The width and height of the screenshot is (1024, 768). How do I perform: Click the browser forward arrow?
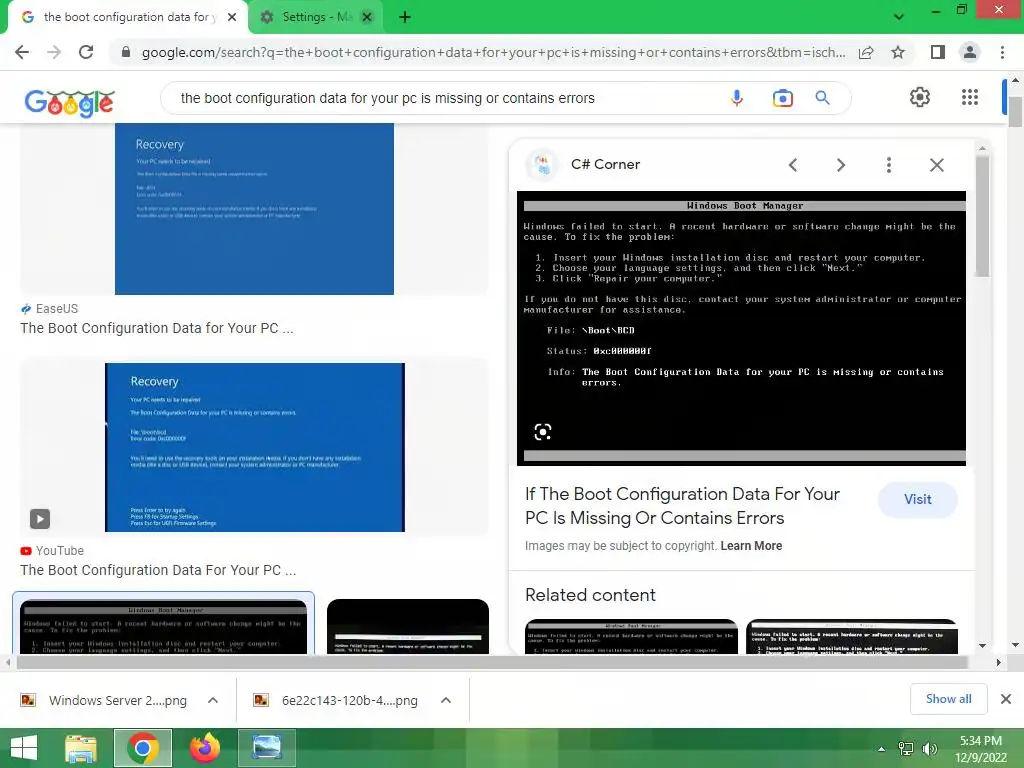click(x=54, y=52)
